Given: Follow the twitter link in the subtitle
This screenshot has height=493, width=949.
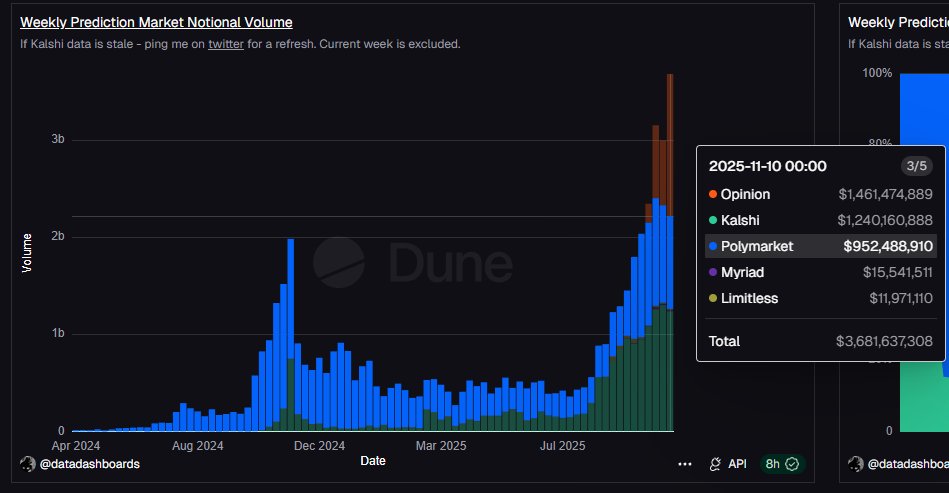Looking at the screenshot, I should click(x=226, y=44).
